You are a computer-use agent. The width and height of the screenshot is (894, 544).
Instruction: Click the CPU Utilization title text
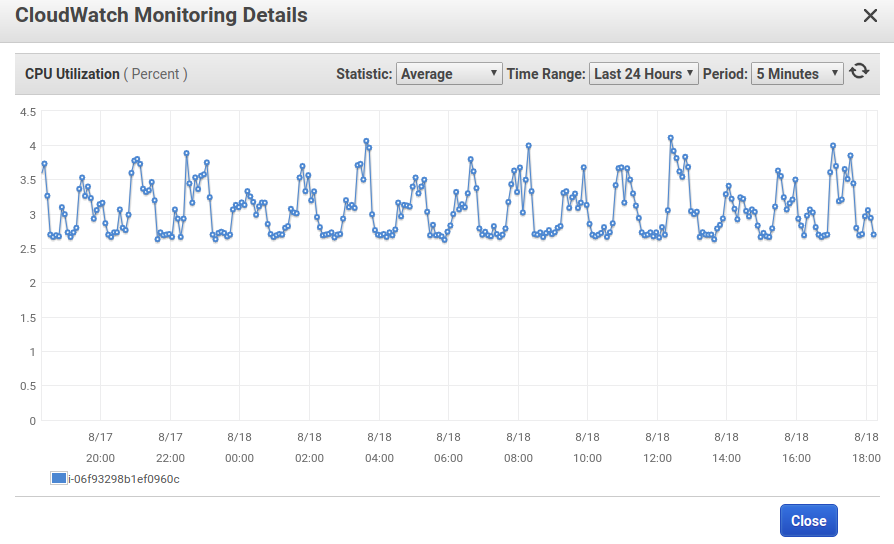(72, 74)
